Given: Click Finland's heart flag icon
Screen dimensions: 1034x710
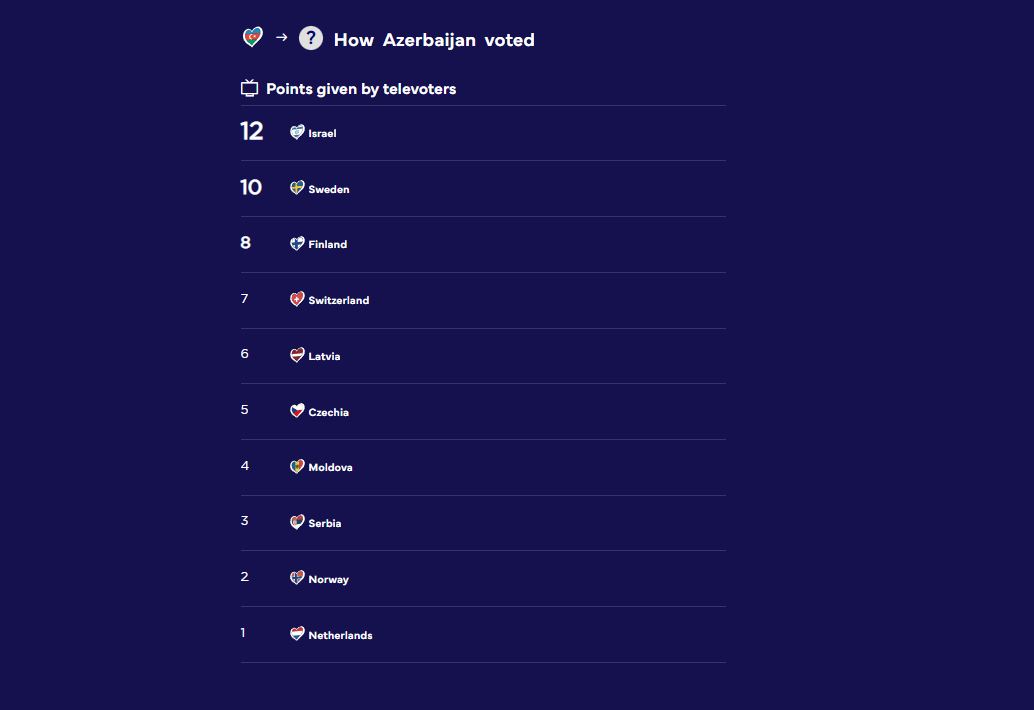Looking at the screenshot, I should [297, 243].
